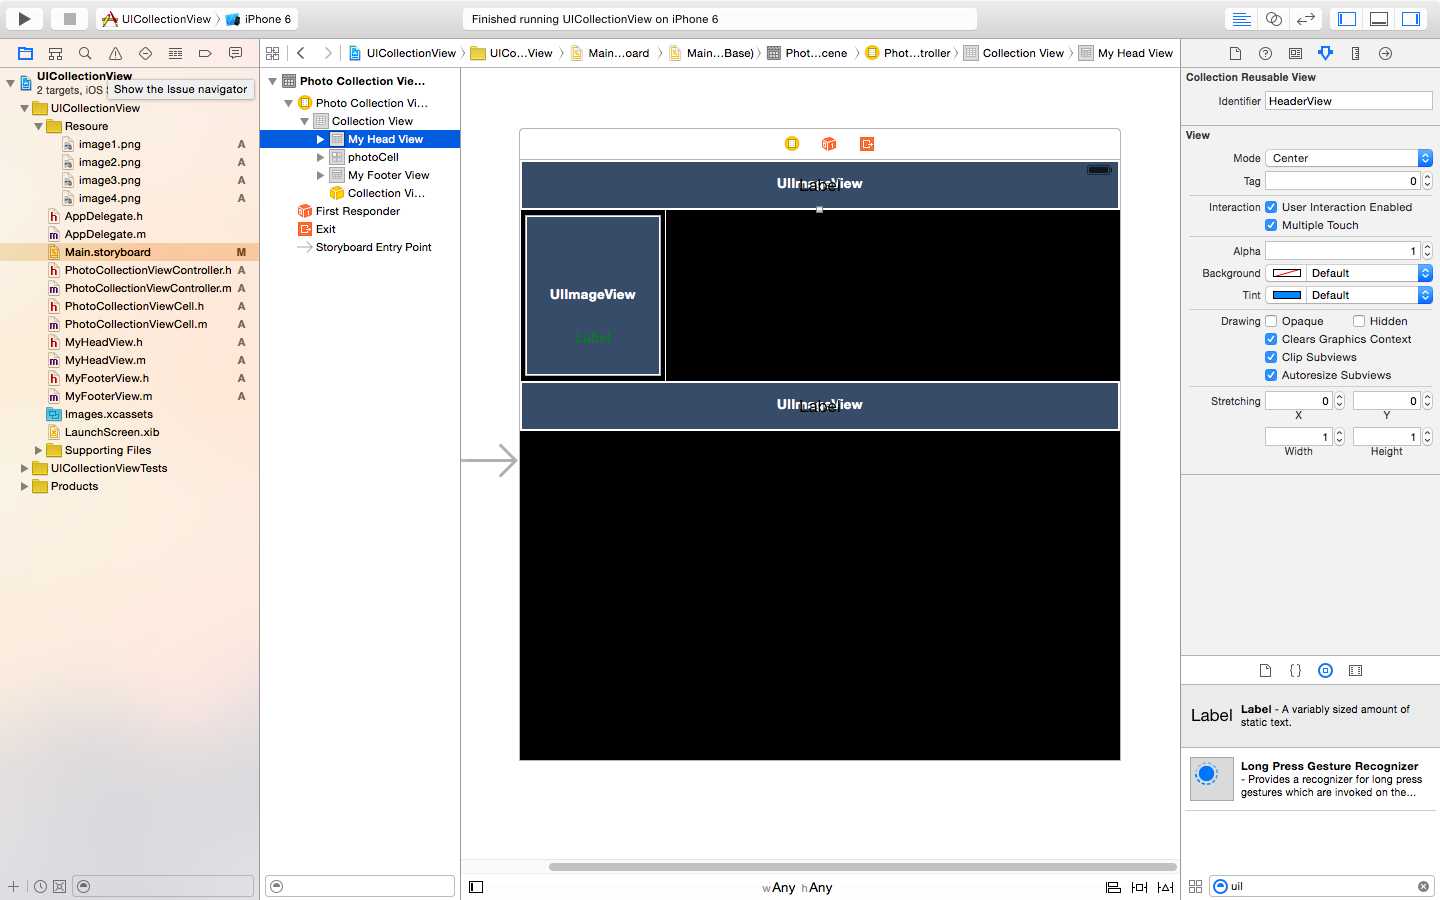Image resolution: width=1440 pixels, height=900 pixels.
Task: Expand the UICollectionViewTests group
Action: (x=24, y=468)
